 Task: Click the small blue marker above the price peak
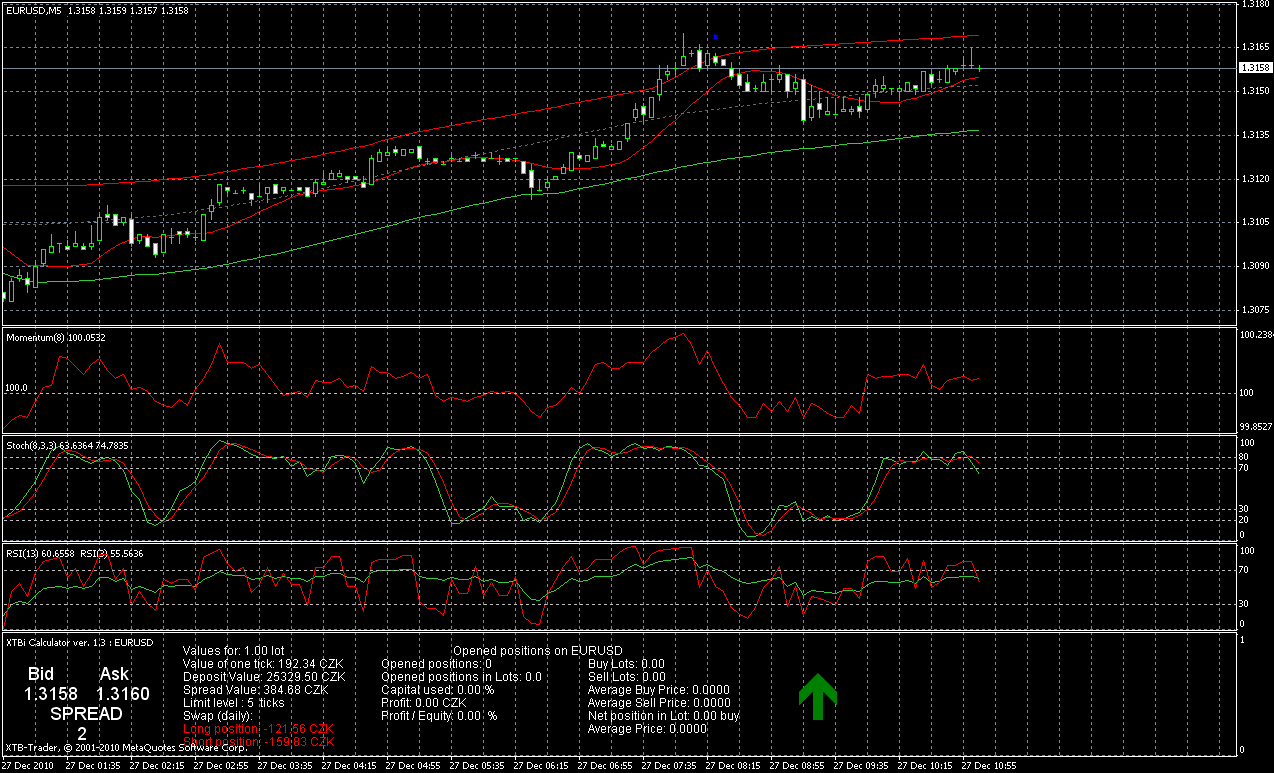[x=715, y=37]
